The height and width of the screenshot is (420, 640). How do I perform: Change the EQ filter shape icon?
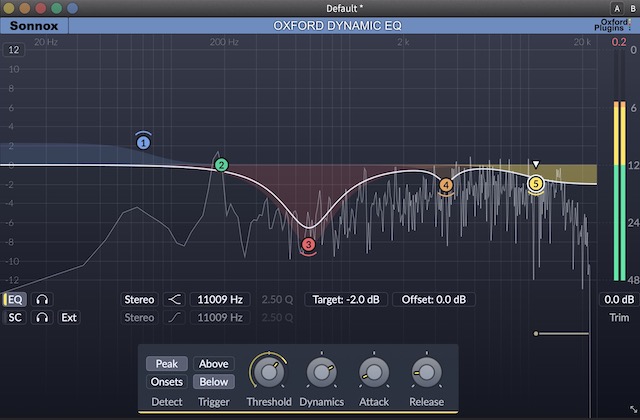[x=176, y=299]
